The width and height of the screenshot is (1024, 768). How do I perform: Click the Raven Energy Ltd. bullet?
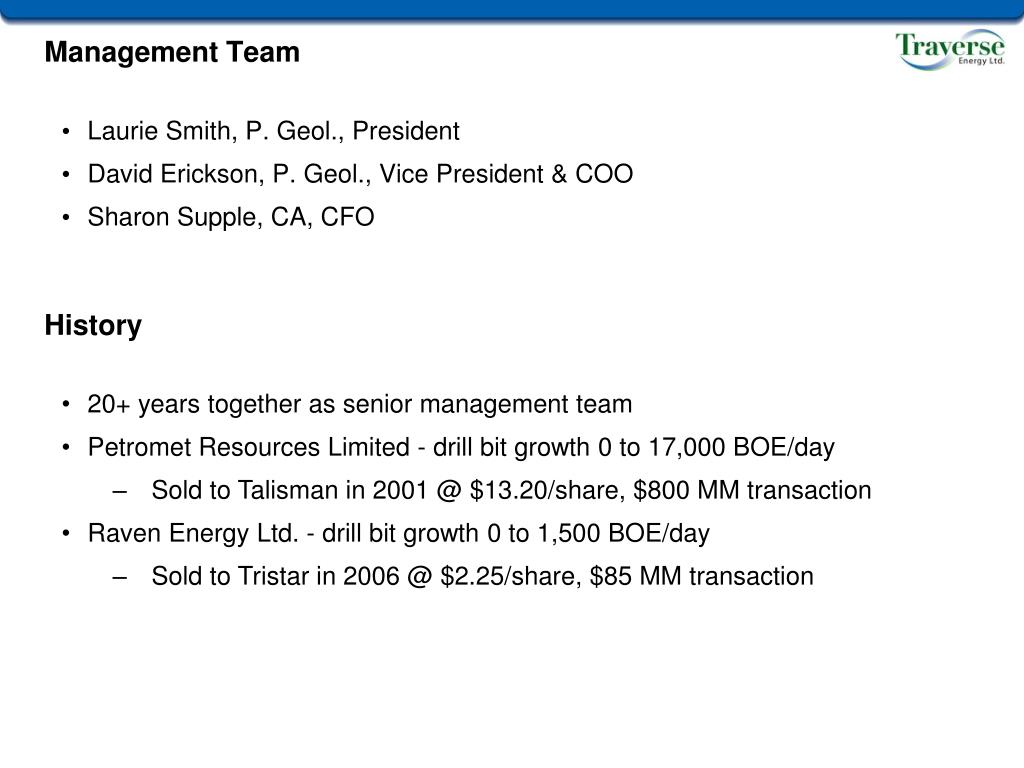[398, 534]
